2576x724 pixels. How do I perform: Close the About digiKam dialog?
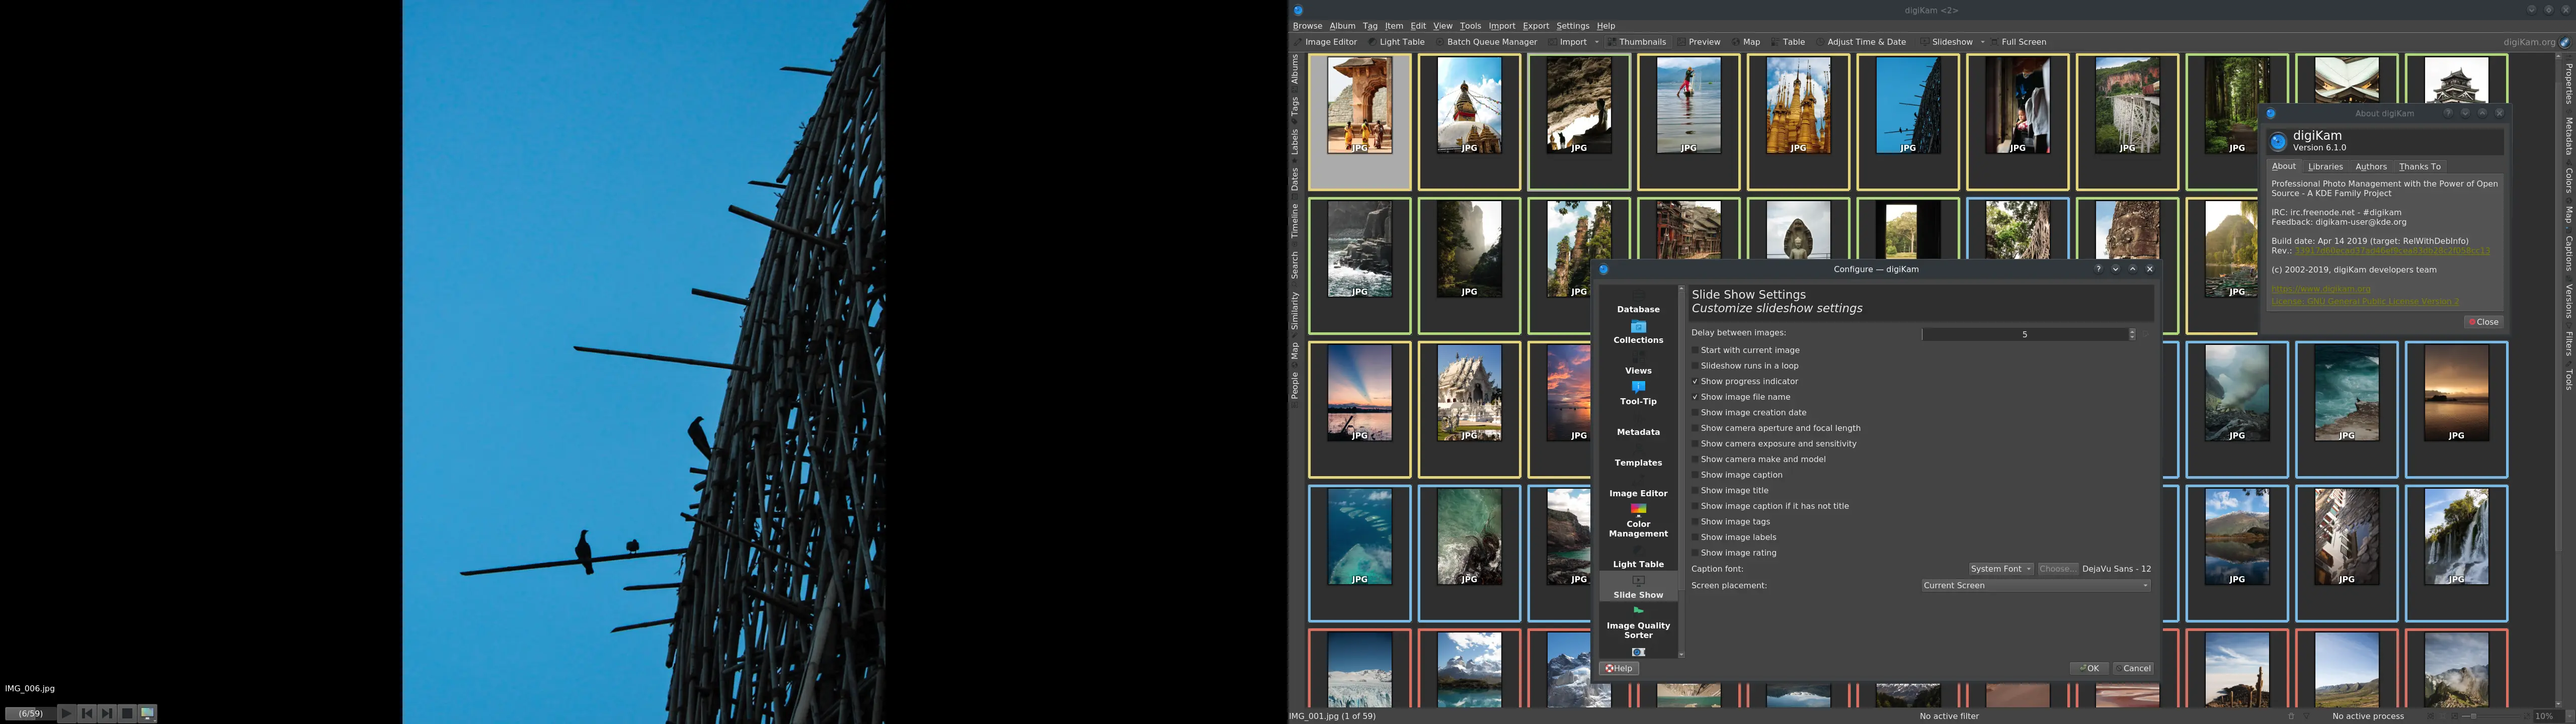(2484, 321)
